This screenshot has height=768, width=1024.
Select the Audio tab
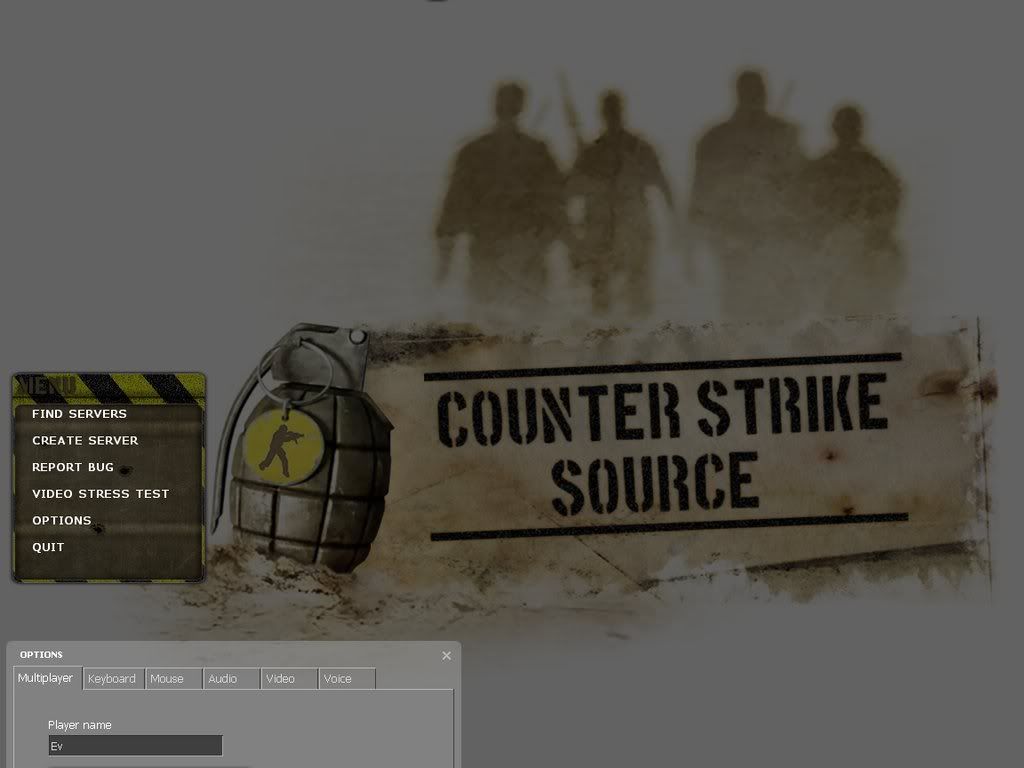click(x=223, y=679)
